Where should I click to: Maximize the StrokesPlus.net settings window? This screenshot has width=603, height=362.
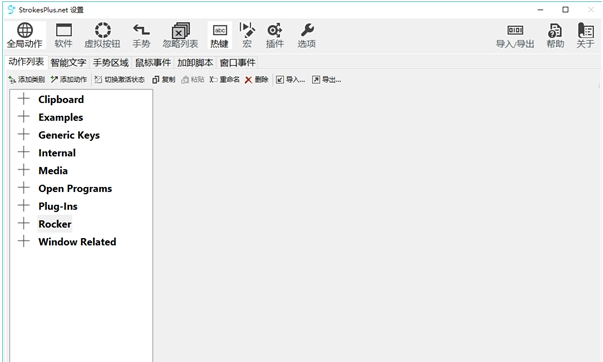click(565, 10)
